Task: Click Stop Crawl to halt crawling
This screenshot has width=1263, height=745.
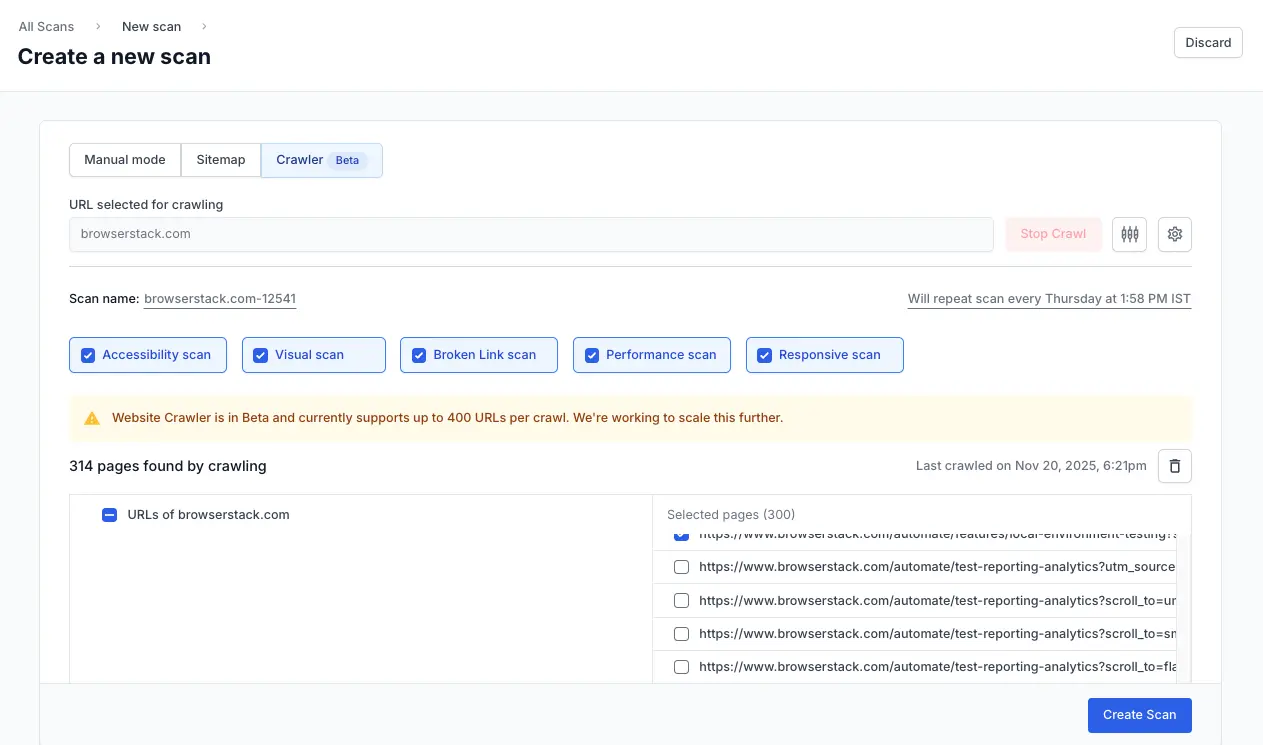Action: [x=1052, y=234]
